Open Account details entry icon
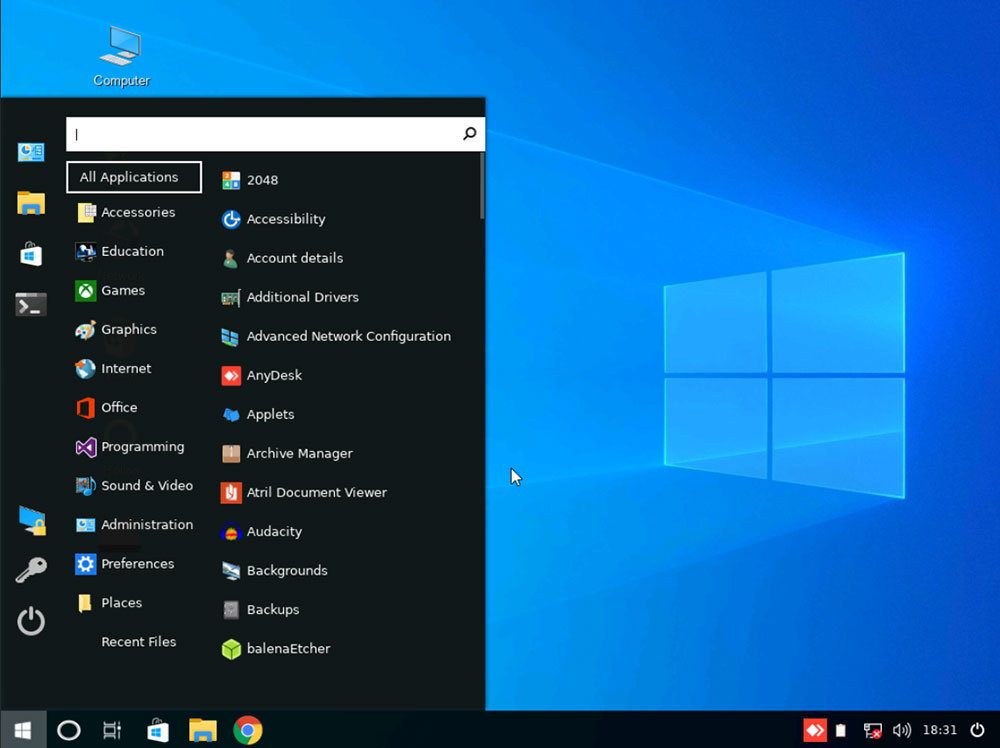The height and width of the screenshot is (748, 1000). 231,258
